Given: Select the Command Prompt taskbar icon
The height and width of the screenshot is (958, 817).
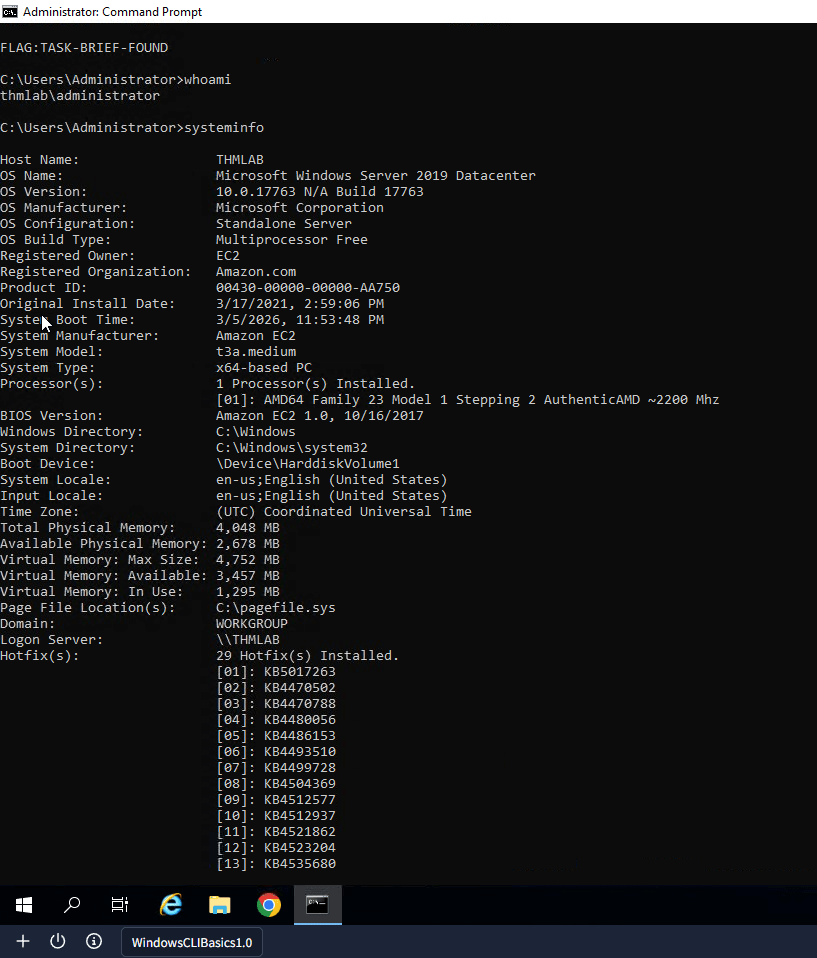Looking at the screenshot, I should 317,905.
